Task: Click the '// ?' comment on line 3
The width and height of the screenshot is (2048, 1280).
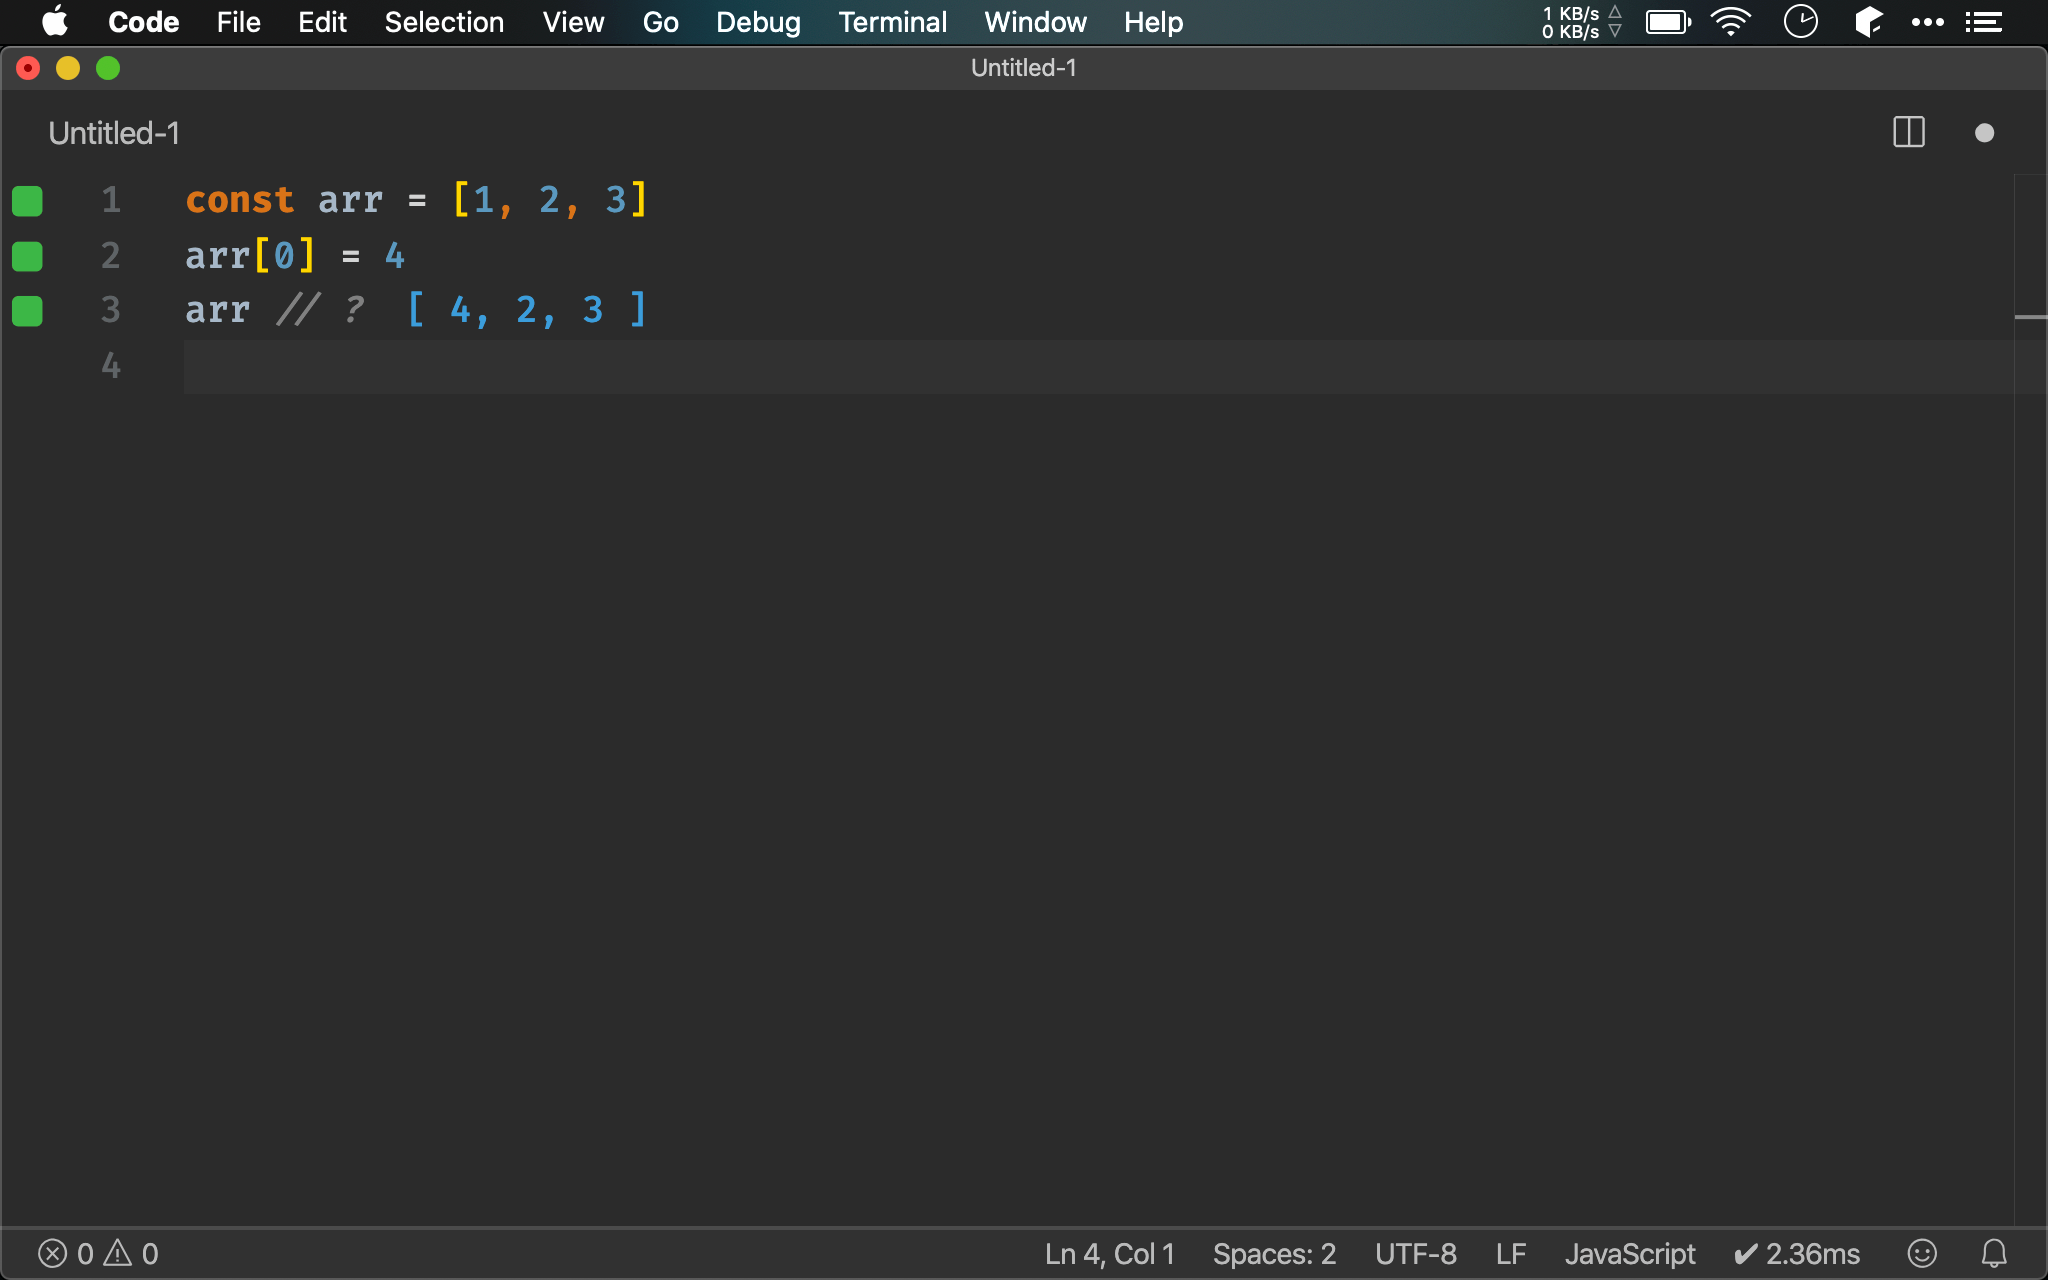Action: click(320, 310)
